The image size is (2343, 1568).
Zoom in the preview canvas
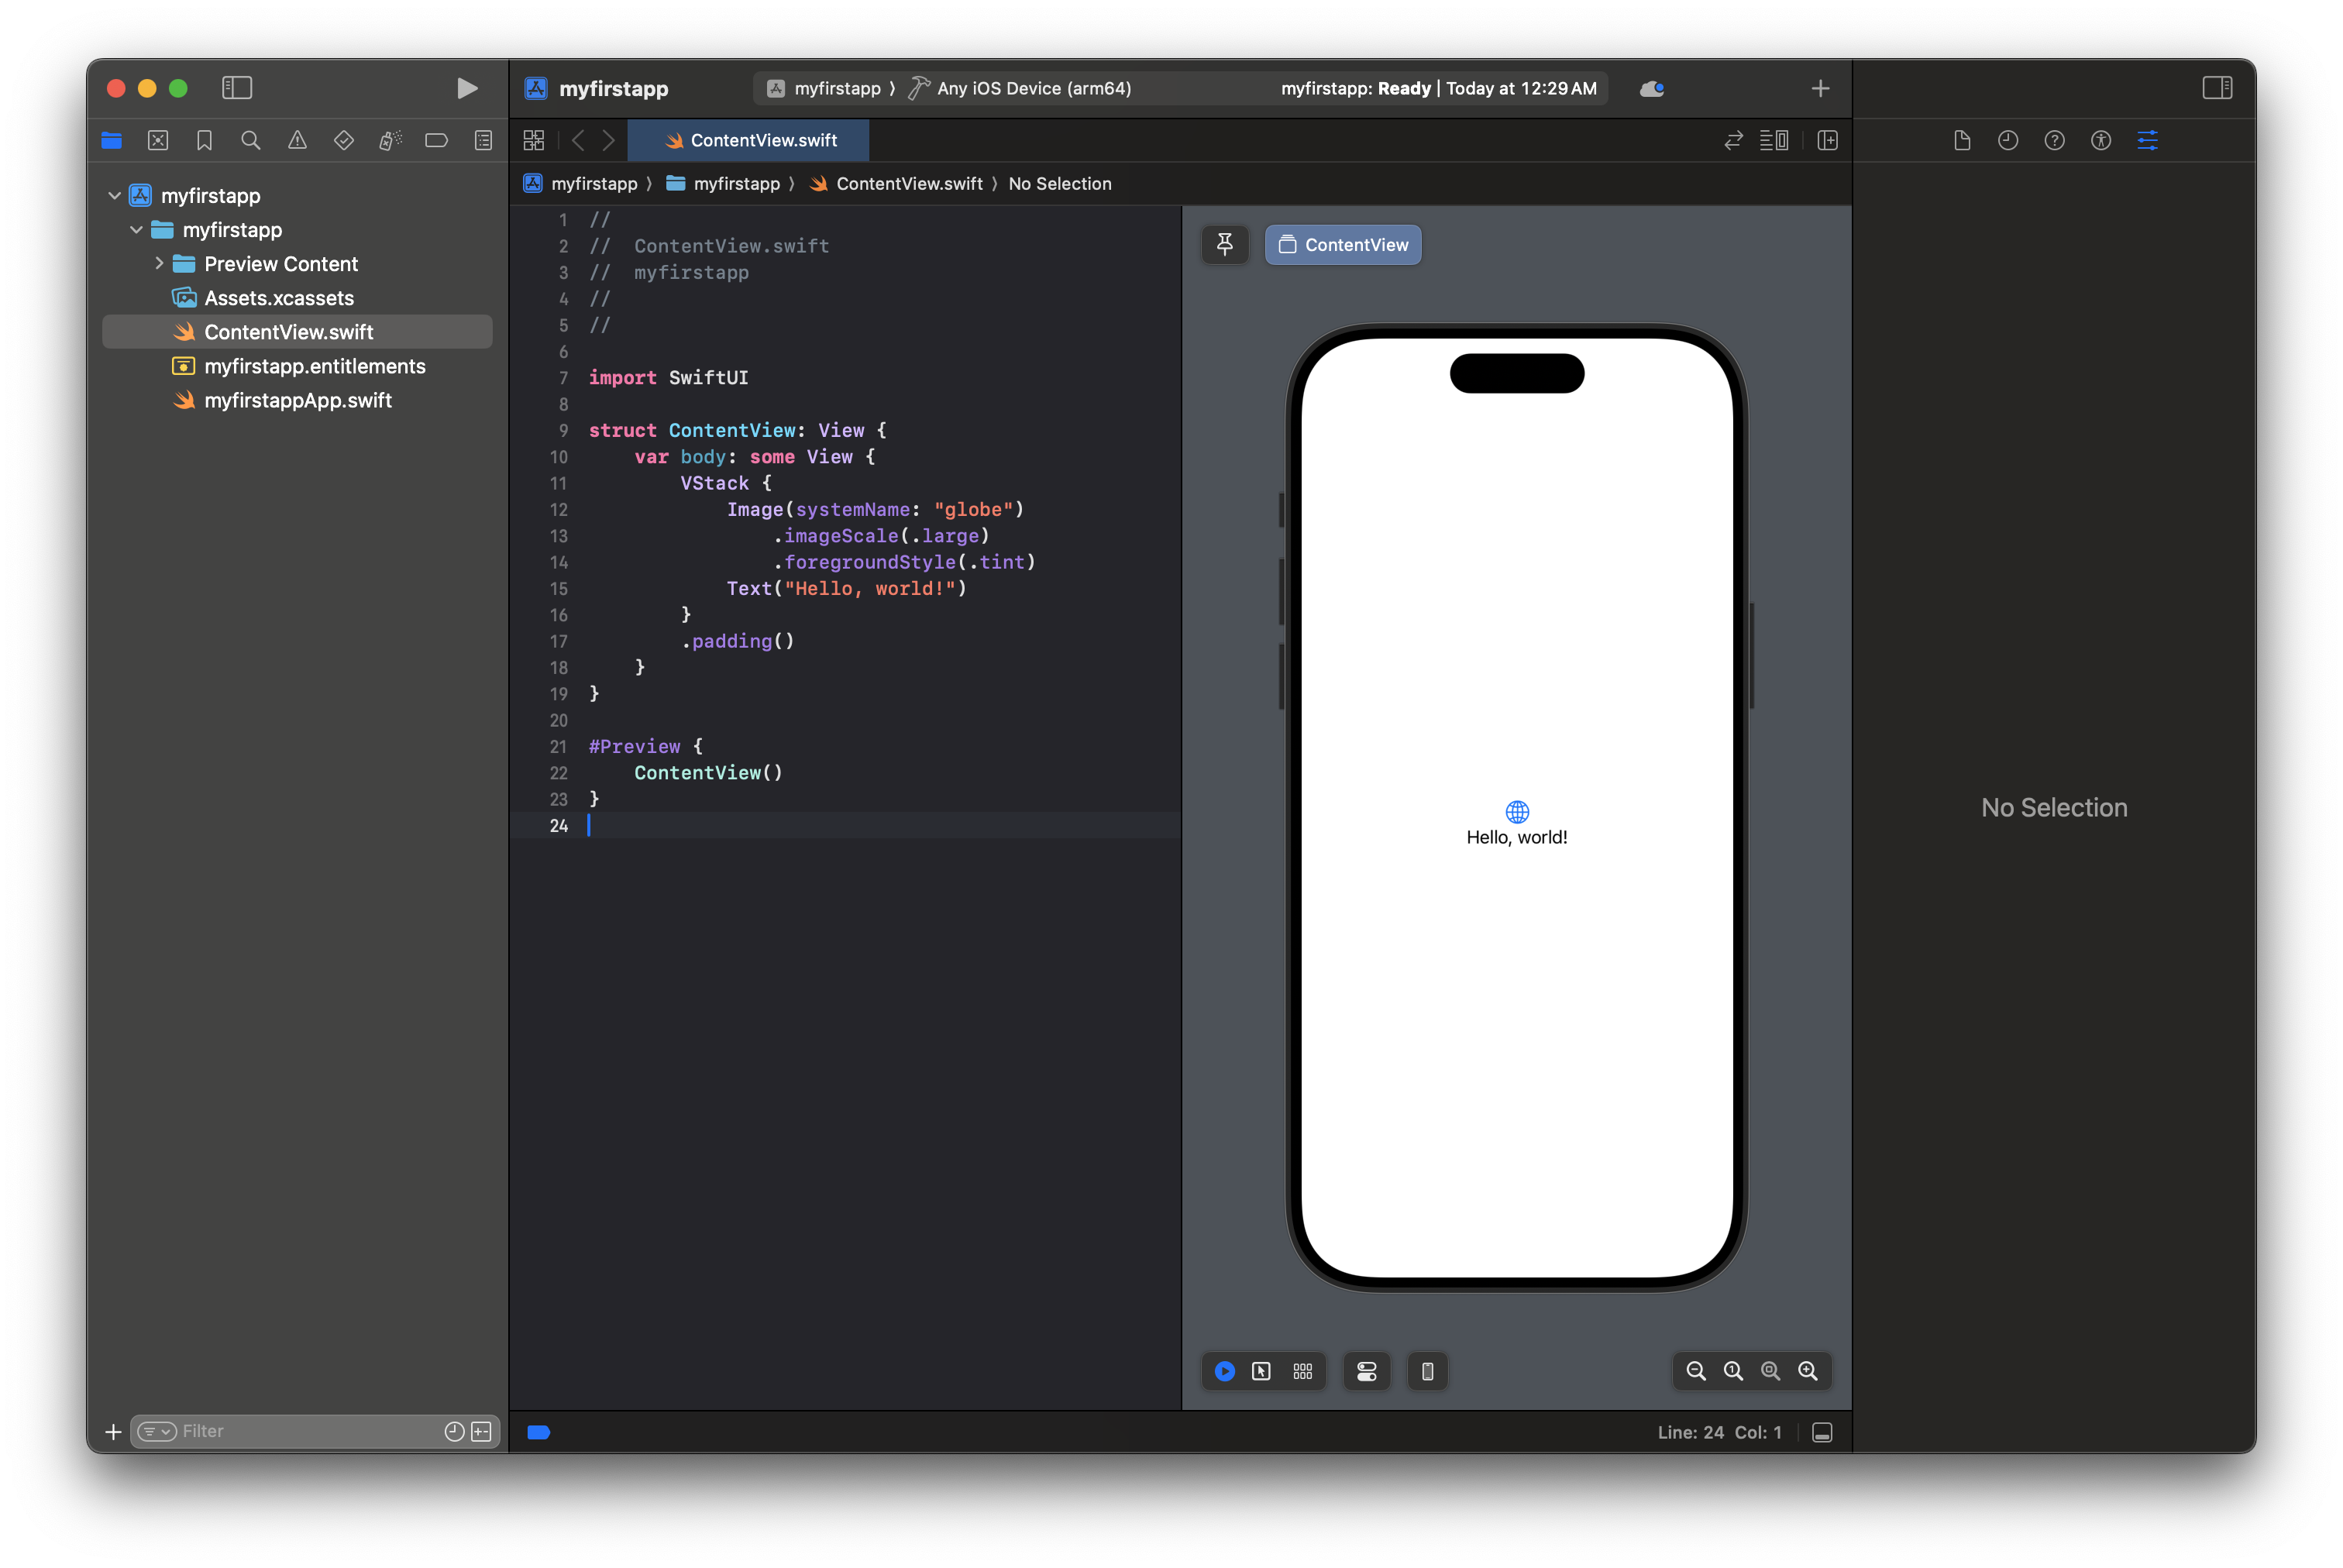point(1807,1371)
